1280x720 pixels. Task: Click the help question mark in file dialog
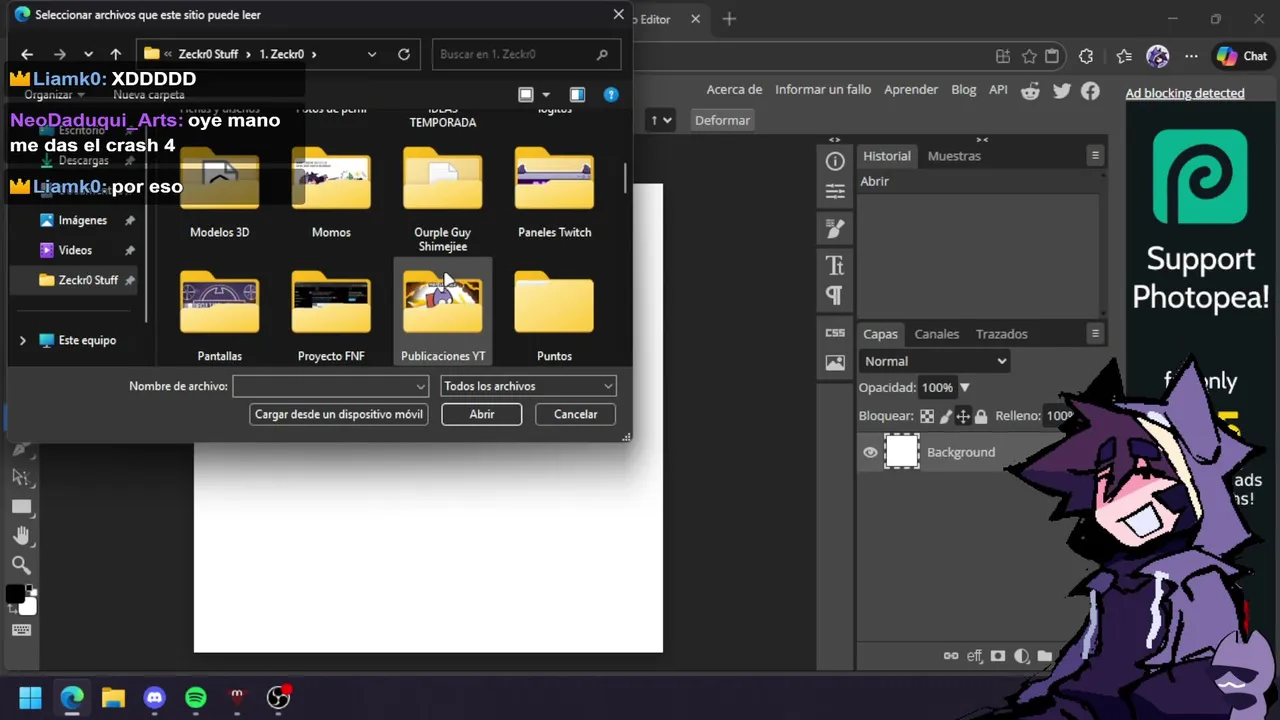click(611, 94)
